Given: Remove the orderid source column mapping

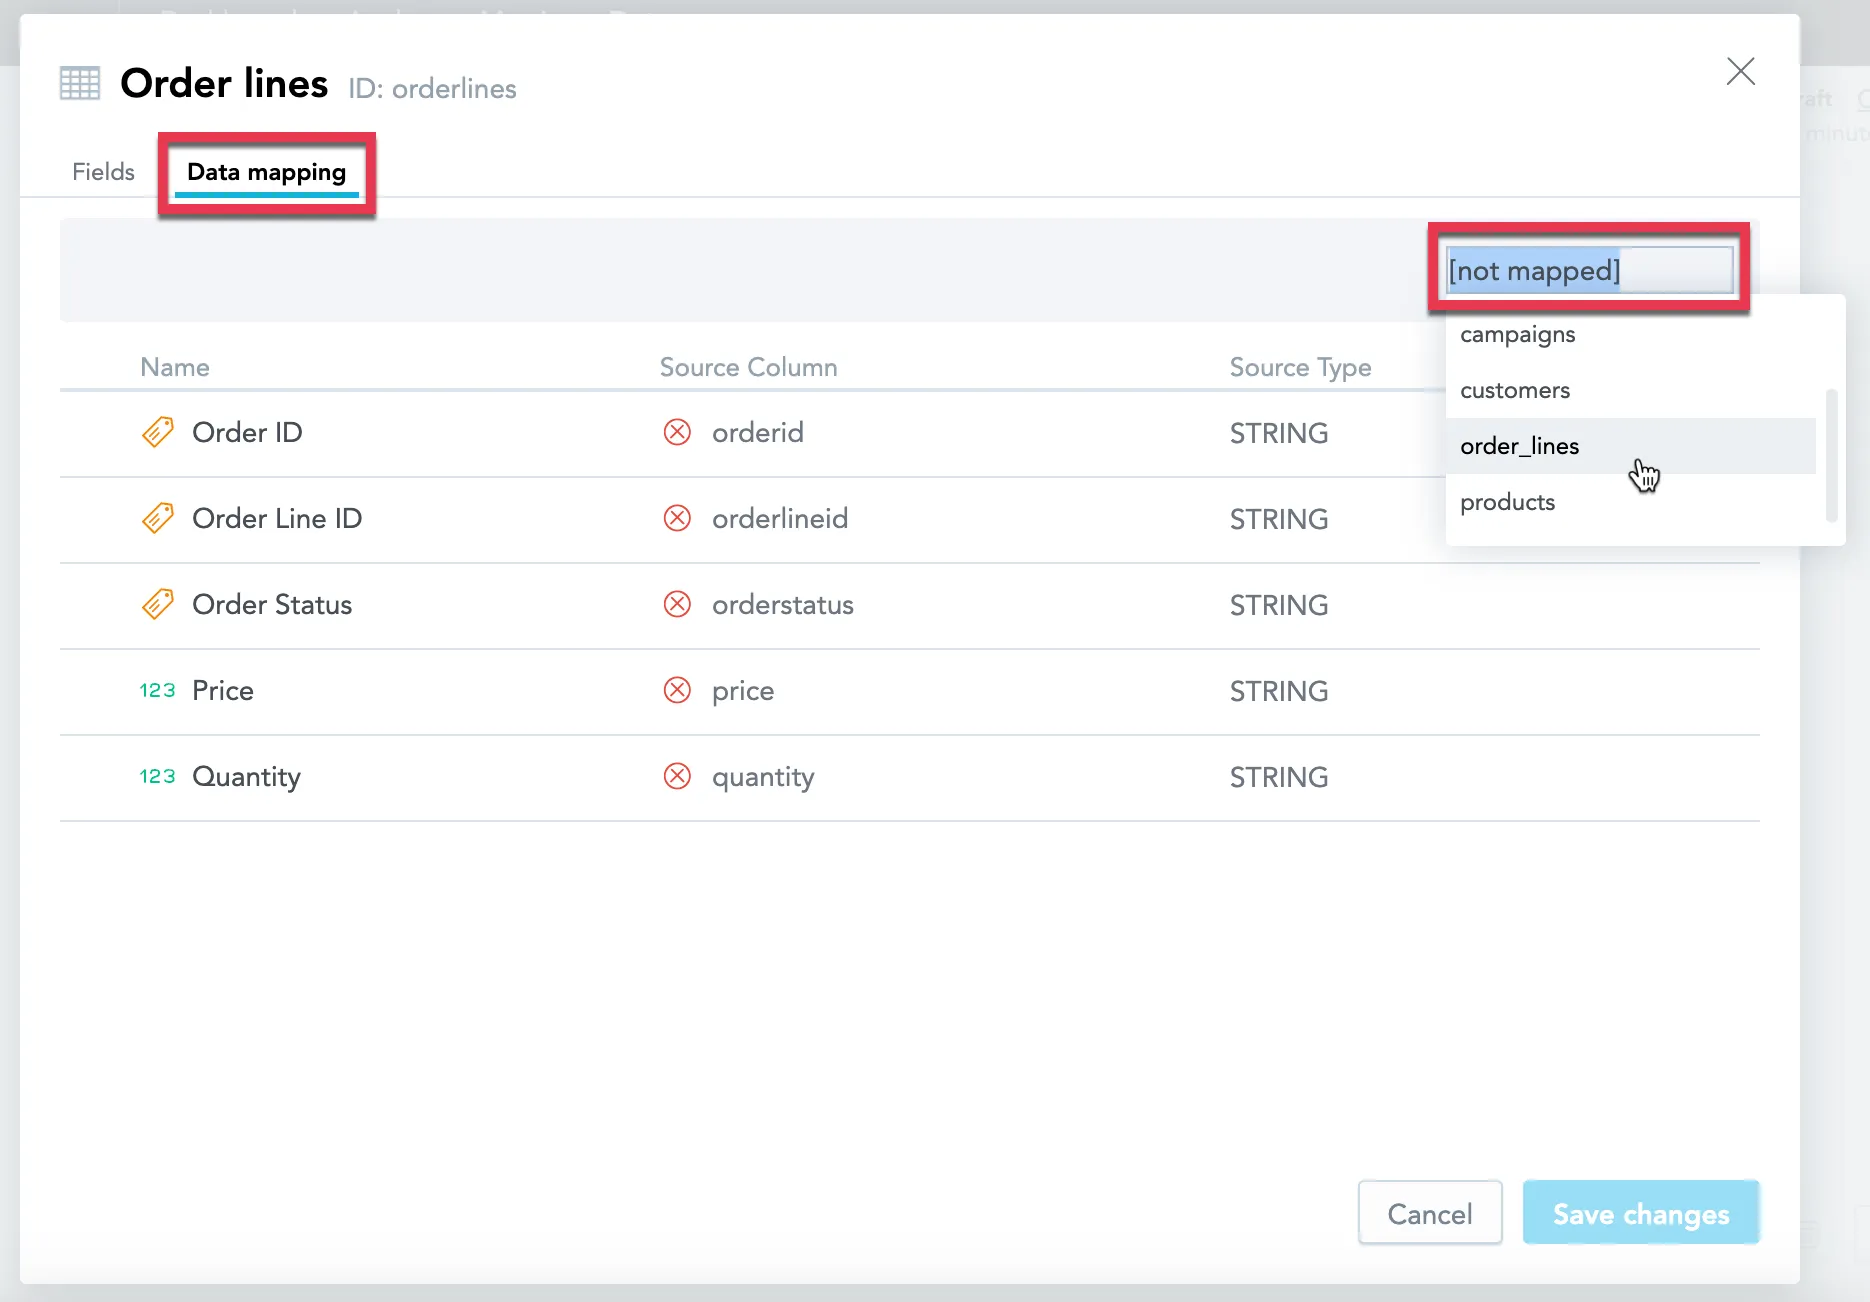Looking at the screenshot, I should (x=677, y=432).
